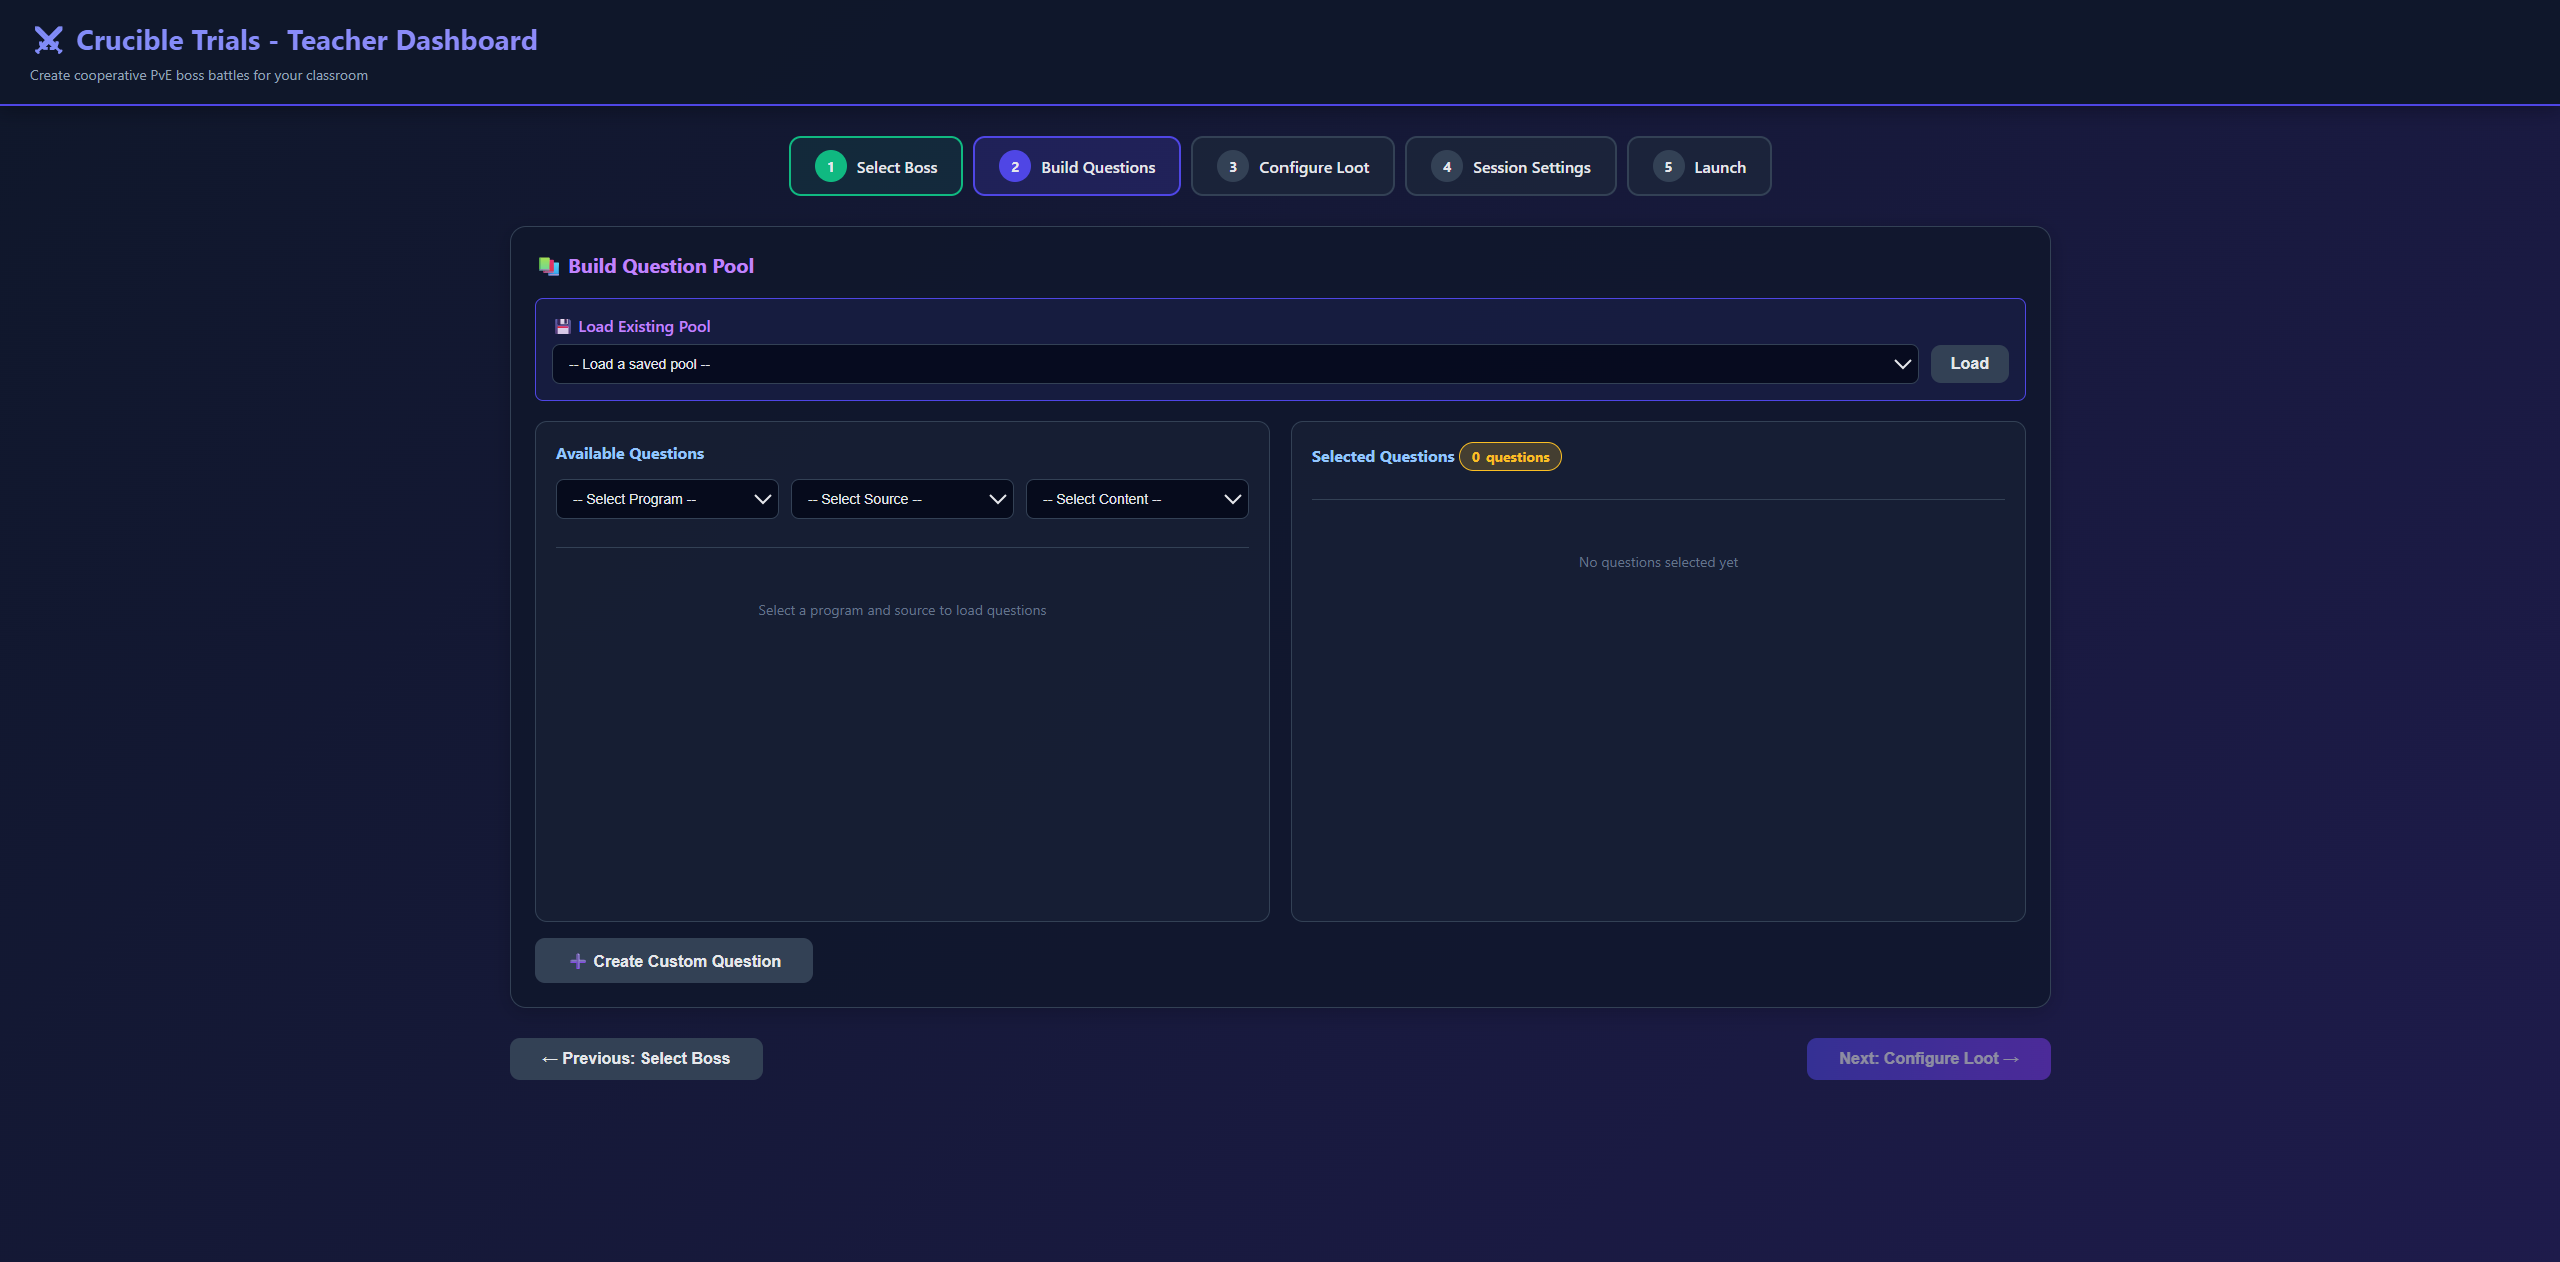Go back with Previous: Select Boss button
Viewport: 2560px width, 1262px height.
(636, 1058)
